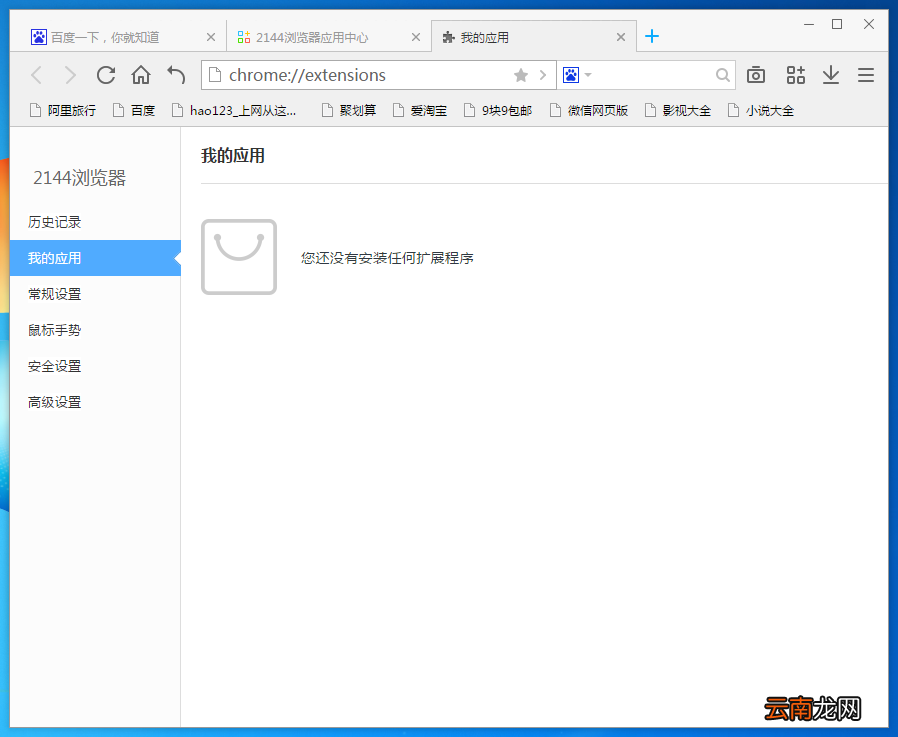Click Baidu paw favicon on first tab
The width and height of the screenshot is (898, 737).
[x=38, y=37]
